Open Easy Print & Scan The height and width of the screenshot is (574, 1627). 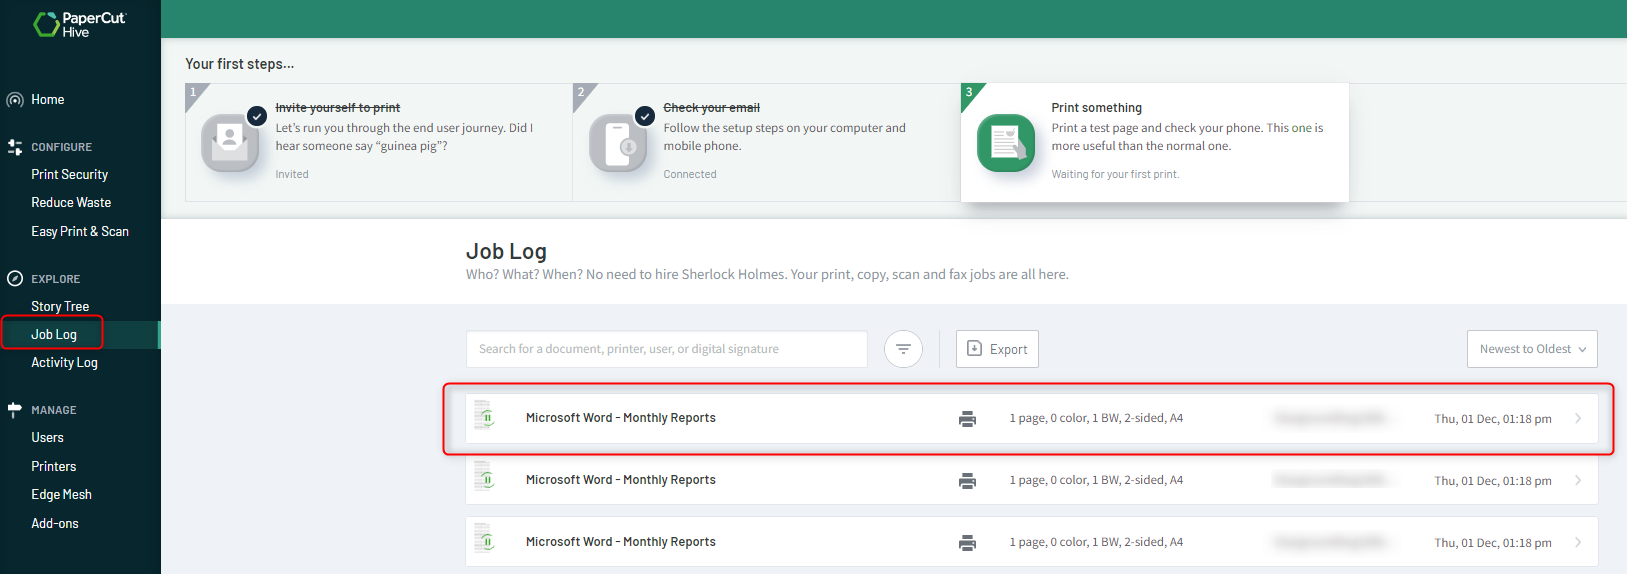pyautogui.click(x=80, y=231)
